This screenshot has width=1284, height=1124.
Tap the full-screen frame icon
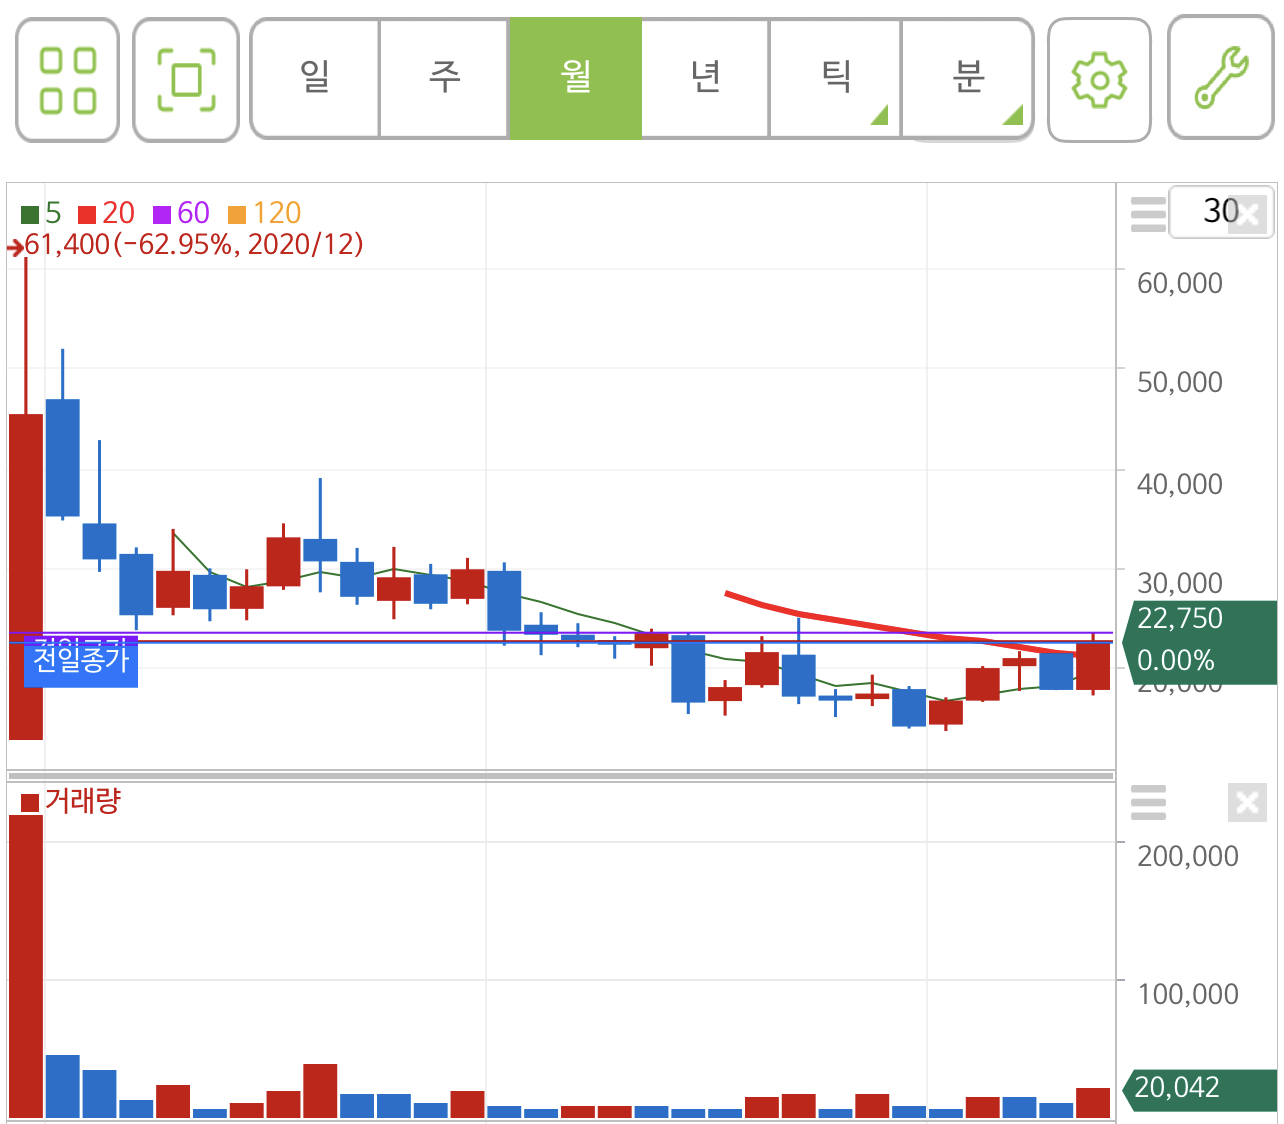coord(186,80)
